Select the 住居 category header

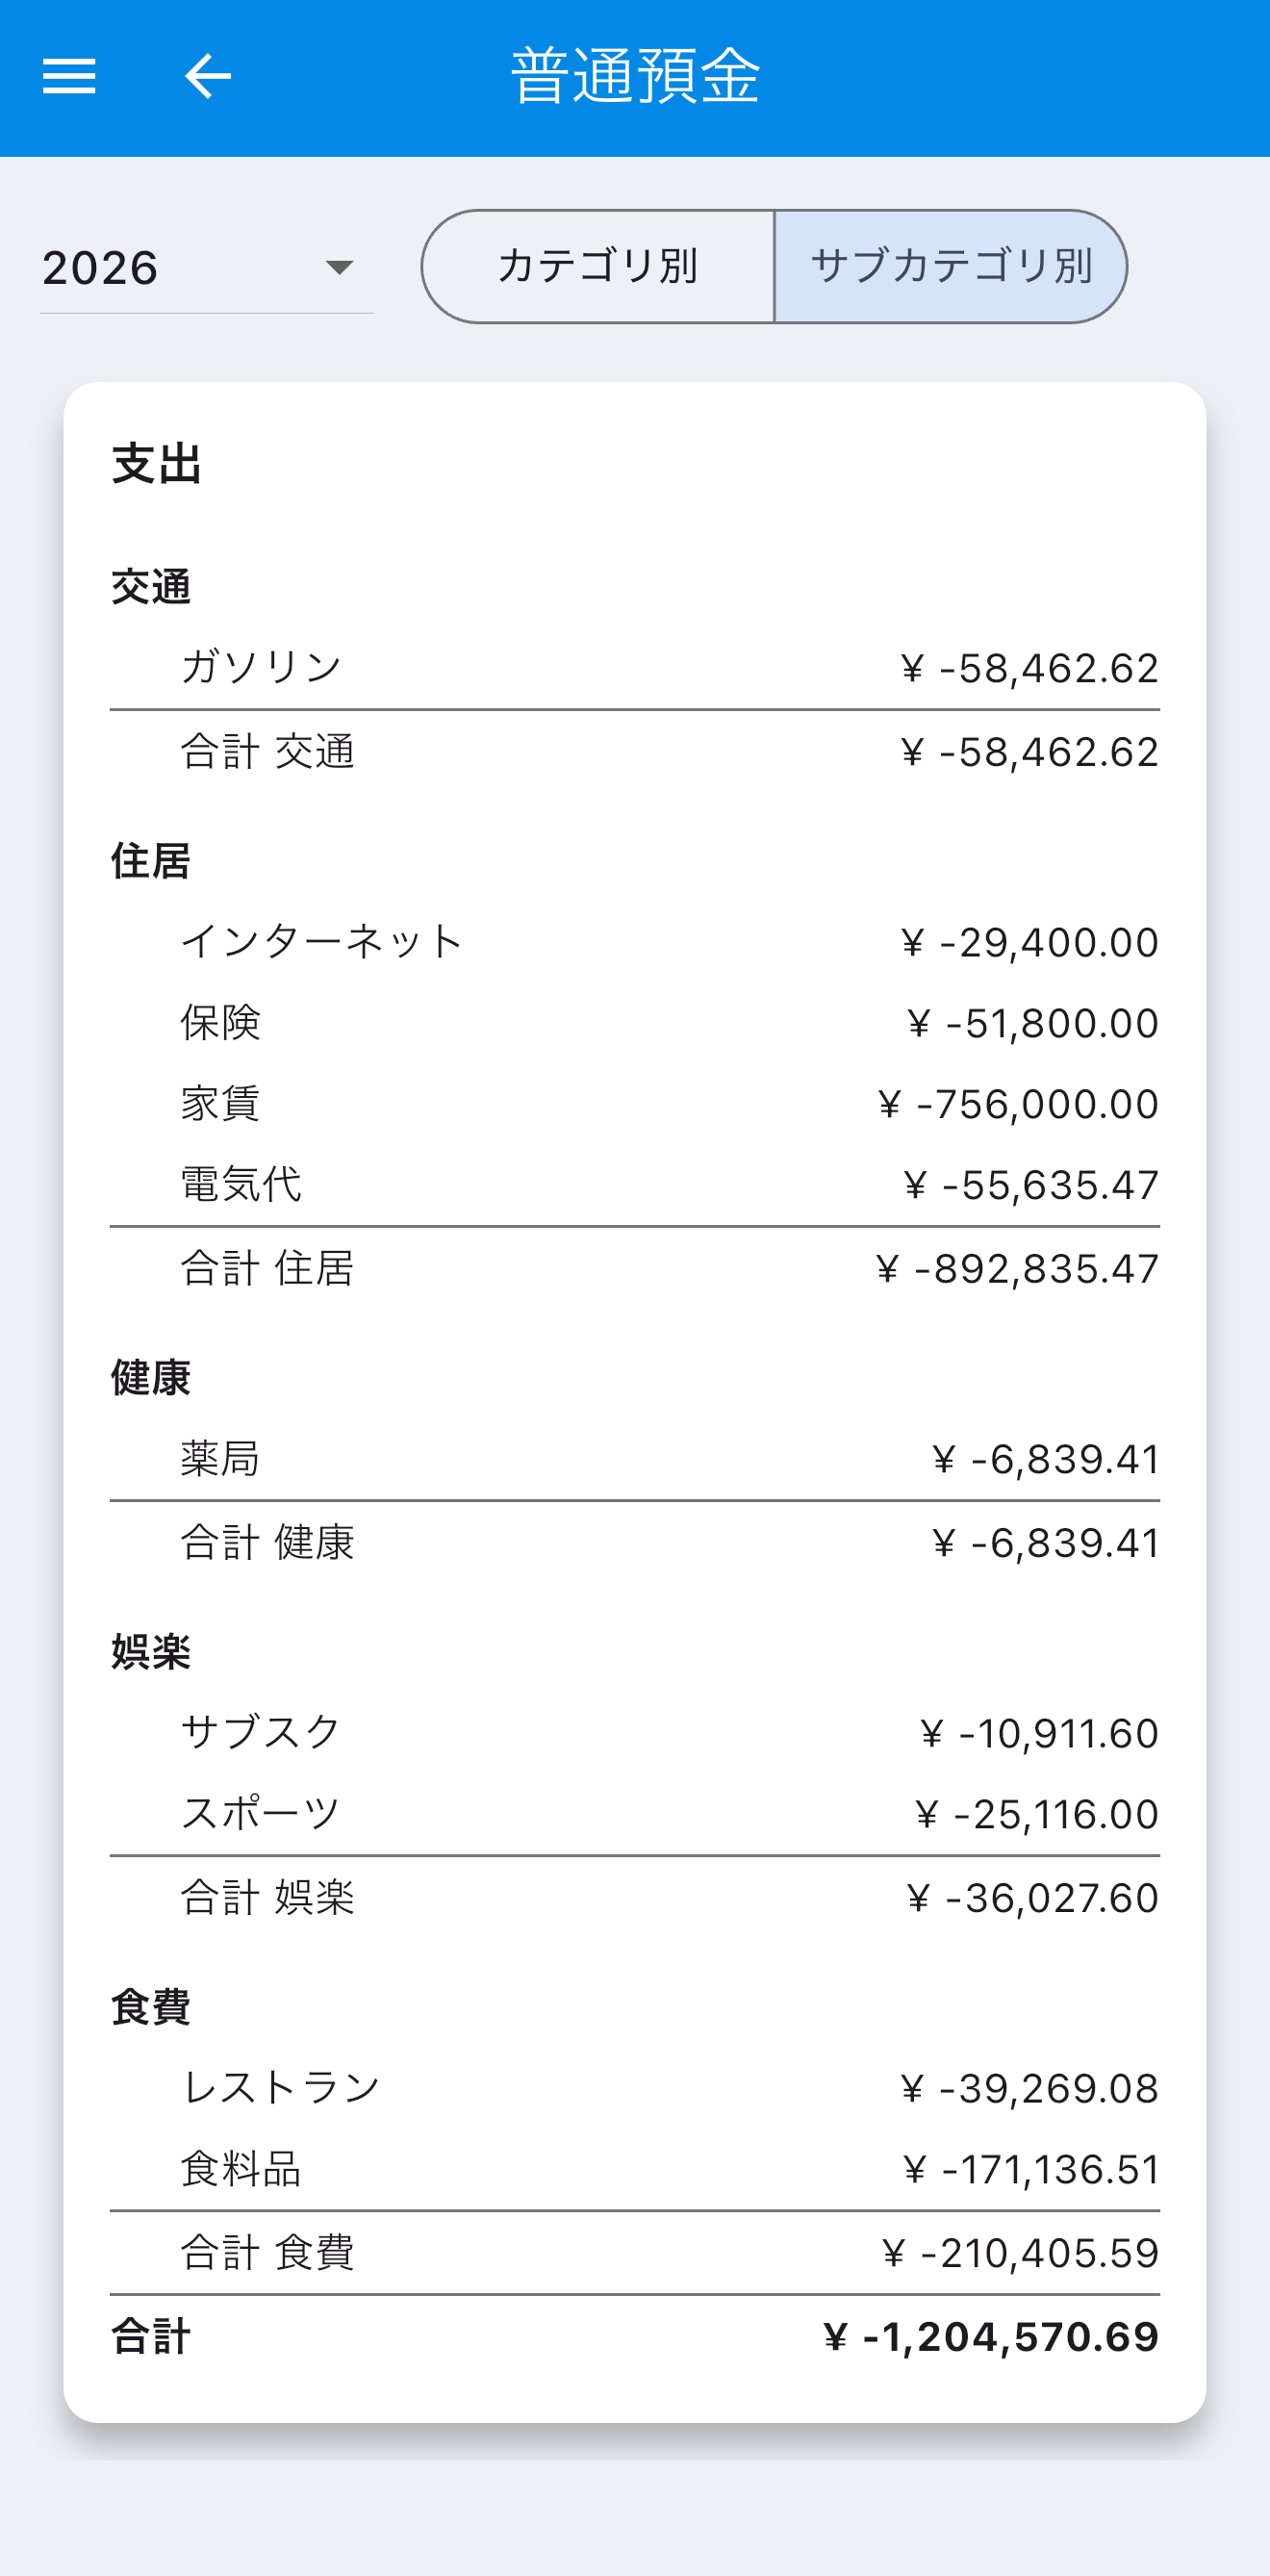click(x=151, y=861)
